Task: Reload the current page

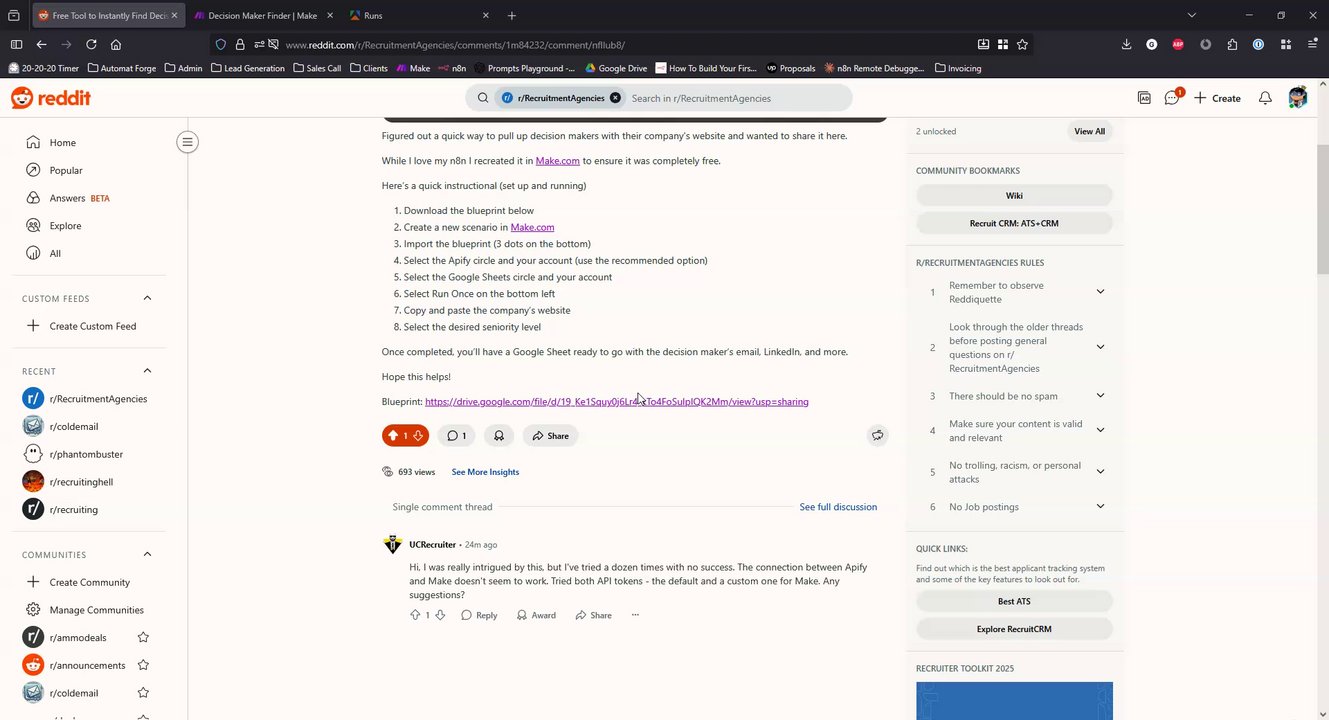Action: pyautogui.click(x=91, y=44)
